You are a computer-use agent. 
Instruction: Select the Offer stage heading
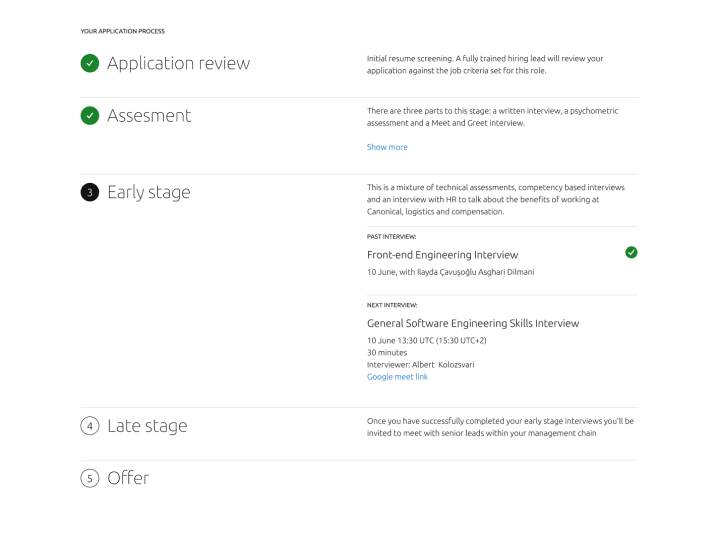128,478
